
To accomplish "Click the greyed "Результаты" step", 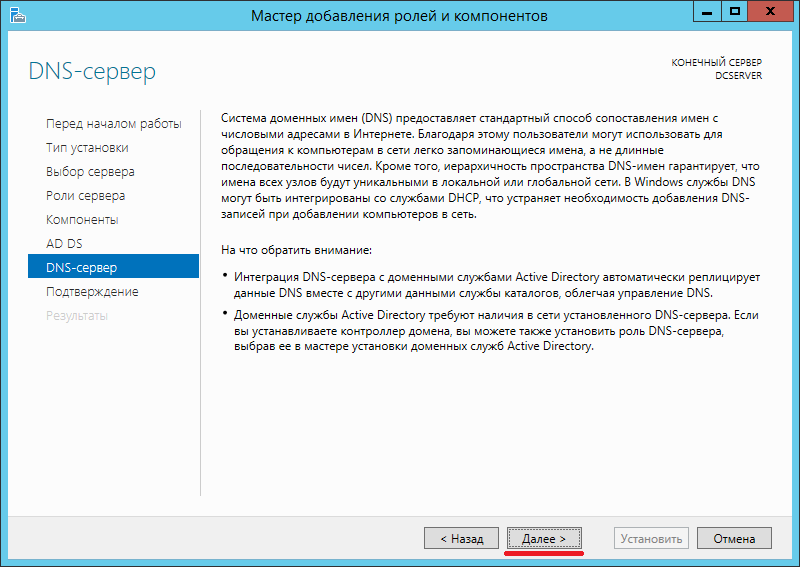I will click(77, 315).
